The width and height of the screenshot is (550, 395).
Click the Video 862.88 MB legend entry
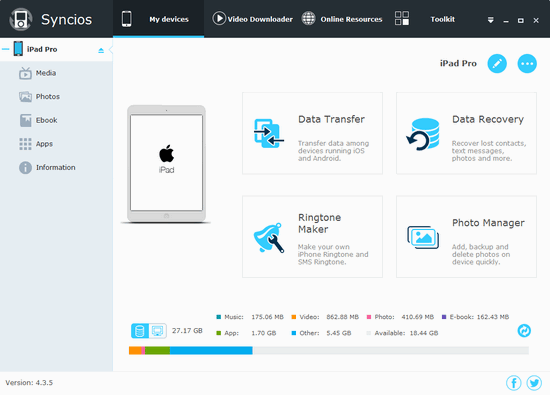click(x=325, y=317)
